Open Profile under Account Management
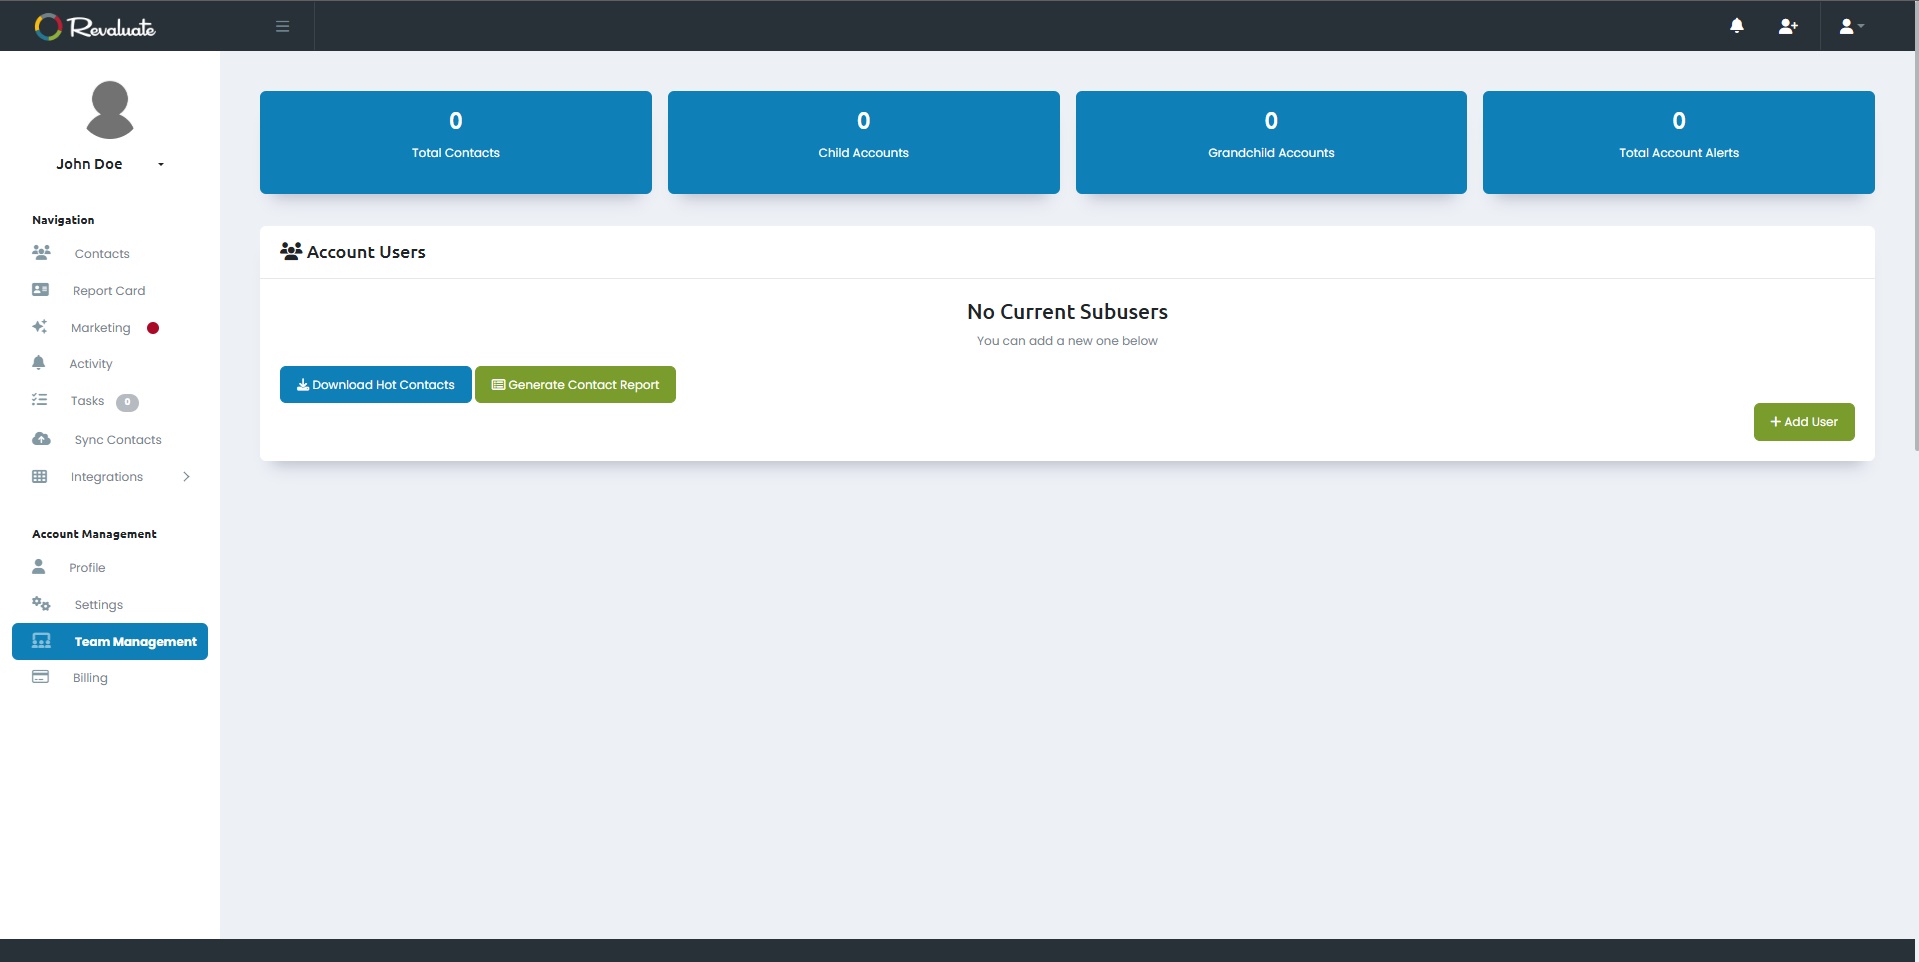 point(87,568)
